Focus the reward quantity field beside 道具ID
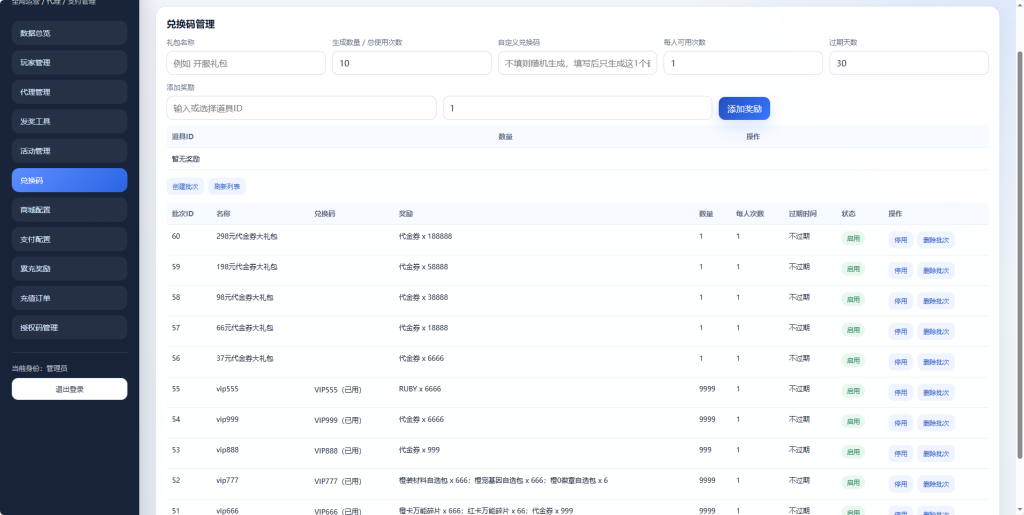Image resolution: width=1024 pixels, height=515 pixels. tap(577, 108)
